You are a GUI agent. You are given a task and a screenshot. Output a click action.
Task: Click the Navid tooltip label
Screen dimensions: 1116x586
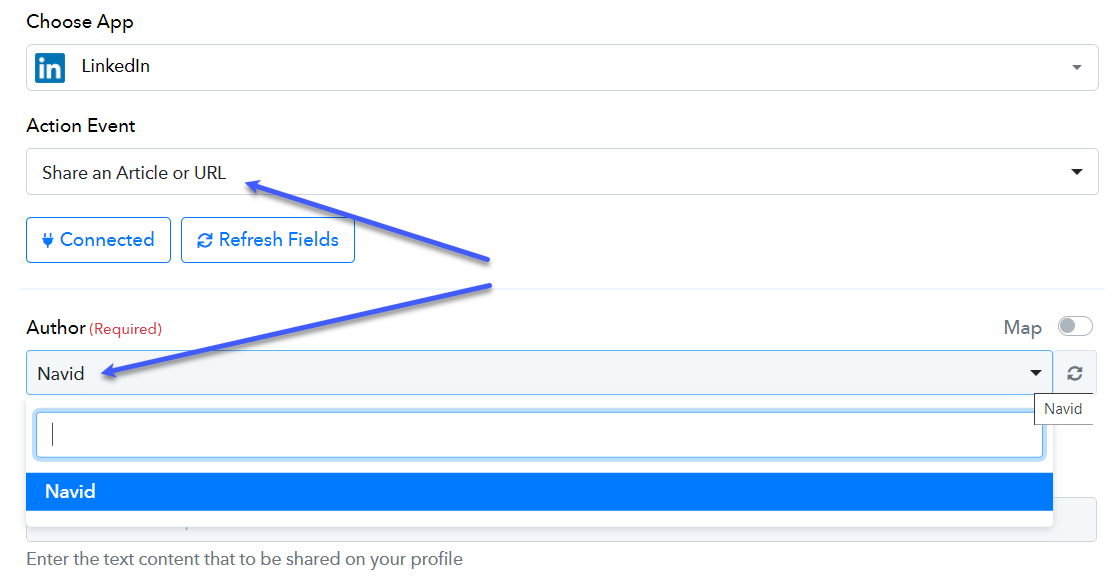coord(1063,409)
